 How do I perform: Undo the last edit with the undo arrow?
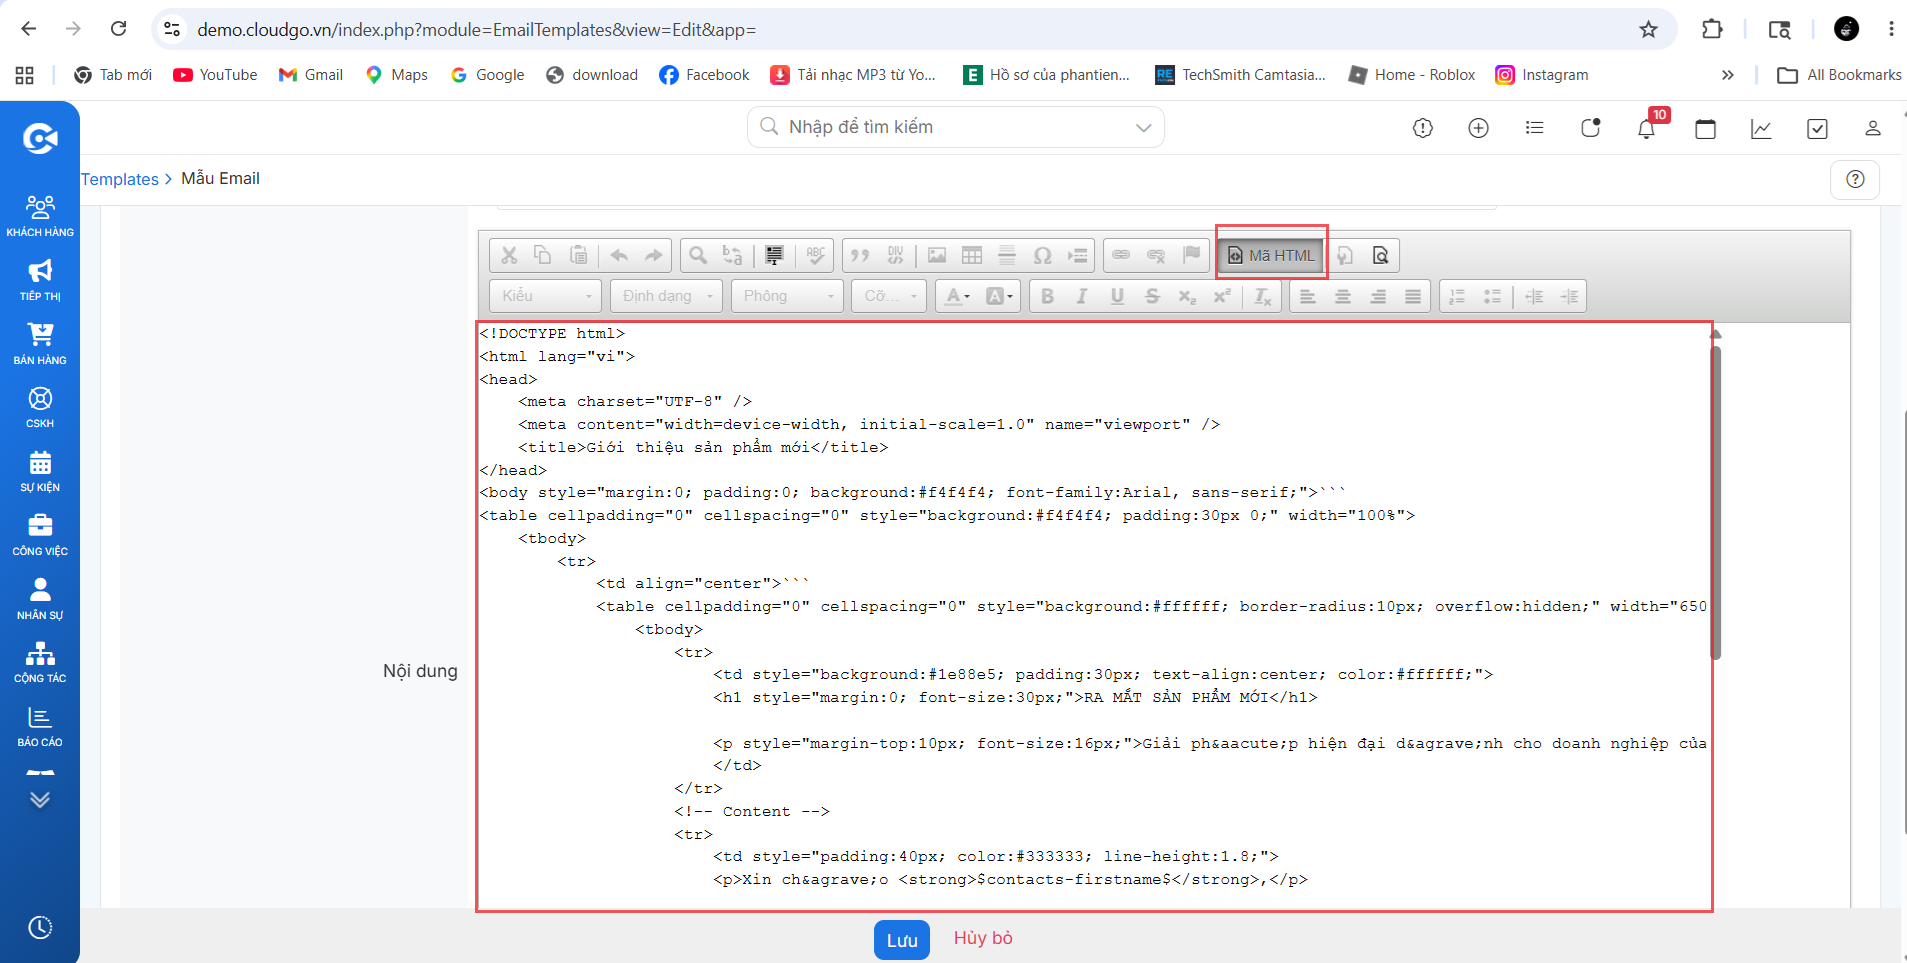619,255
